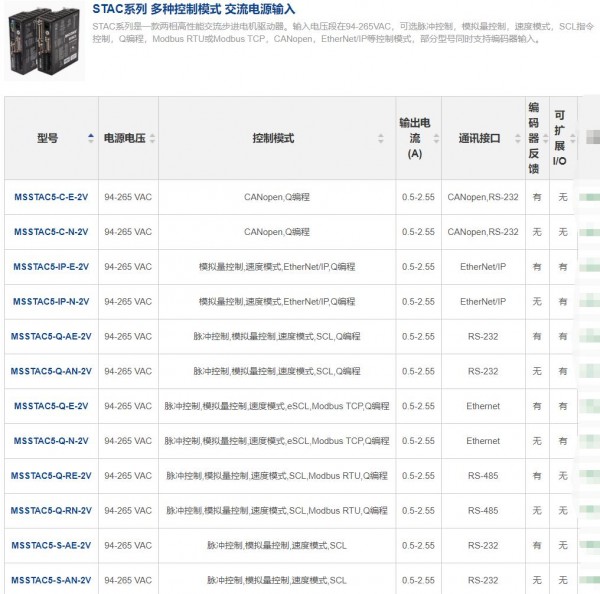Click the 电源电压 column header
Screen dimensions: 600x594
pos(128,138)
